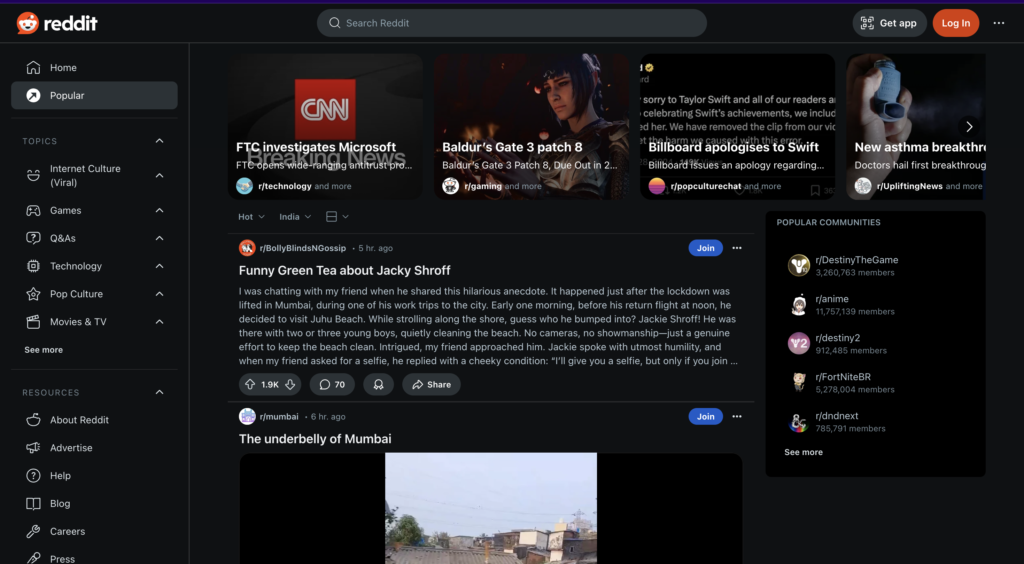Open the Hot sort dropdown

tap(251, 217)
